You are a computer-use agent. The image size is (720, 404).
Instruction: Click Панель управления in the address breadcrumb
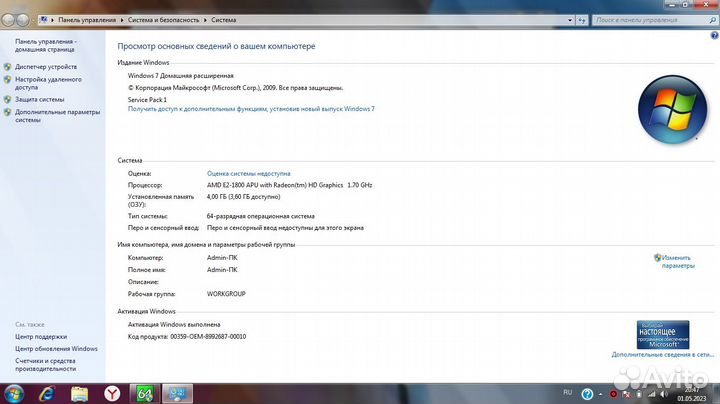click(87, 20)
